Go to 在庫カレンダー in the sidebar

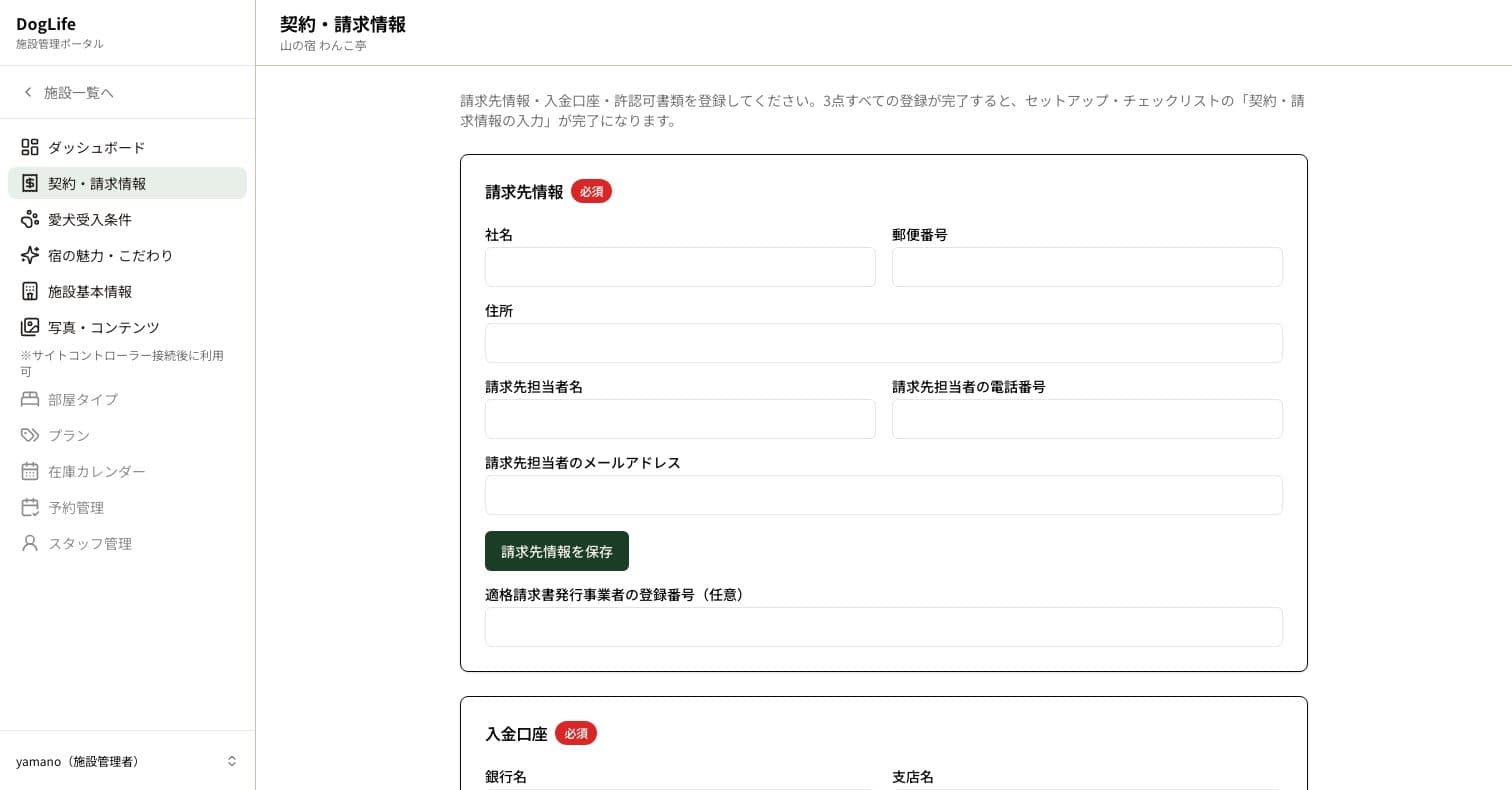coord(127,472)
